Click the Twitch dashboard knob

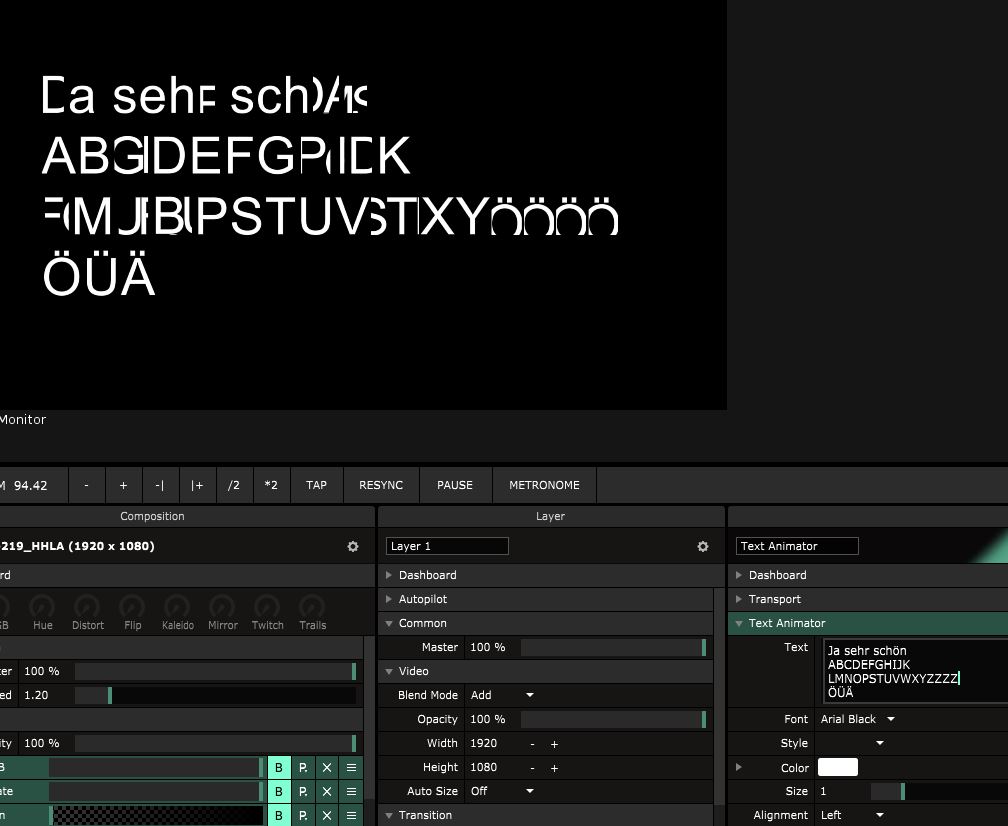pos(267,607)
